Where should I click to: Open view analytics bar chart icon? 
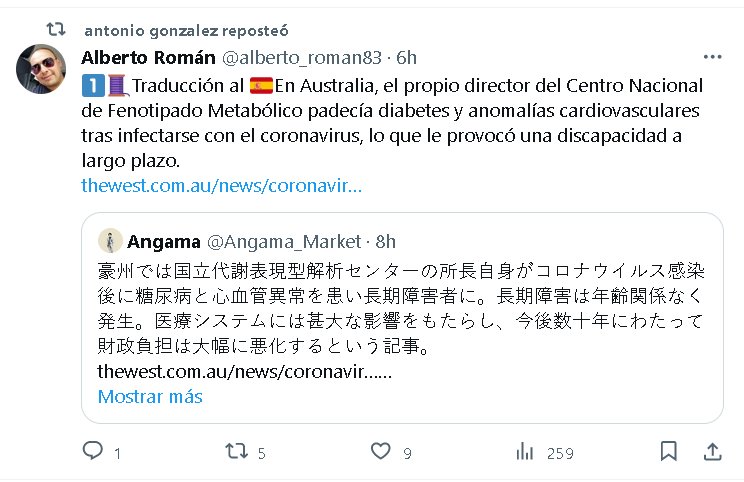pos(525,451)
